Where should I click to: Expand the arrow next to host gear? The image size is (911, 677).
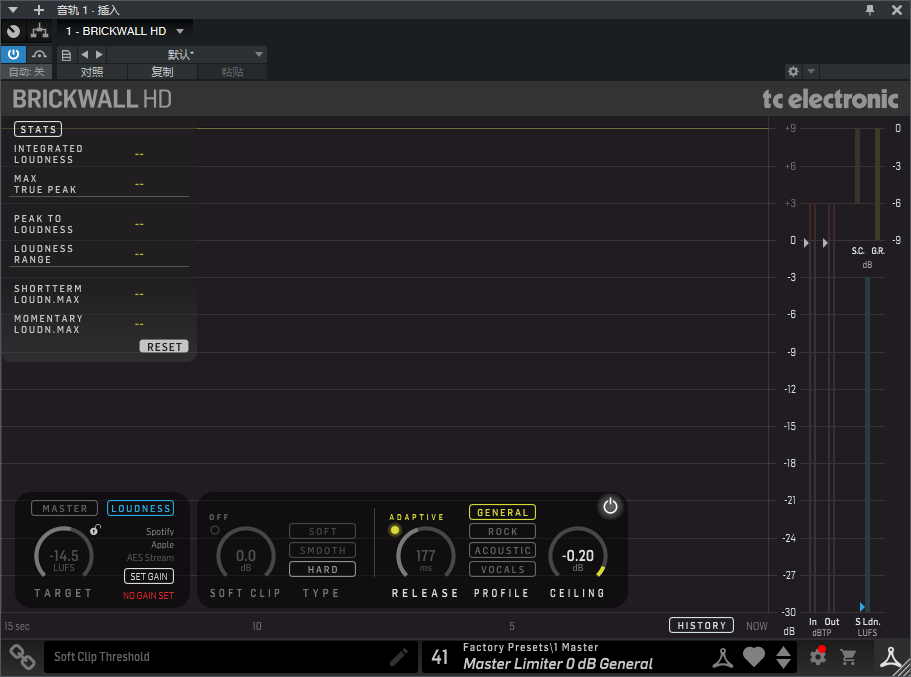pyautogui.click(x=811, y=71)
